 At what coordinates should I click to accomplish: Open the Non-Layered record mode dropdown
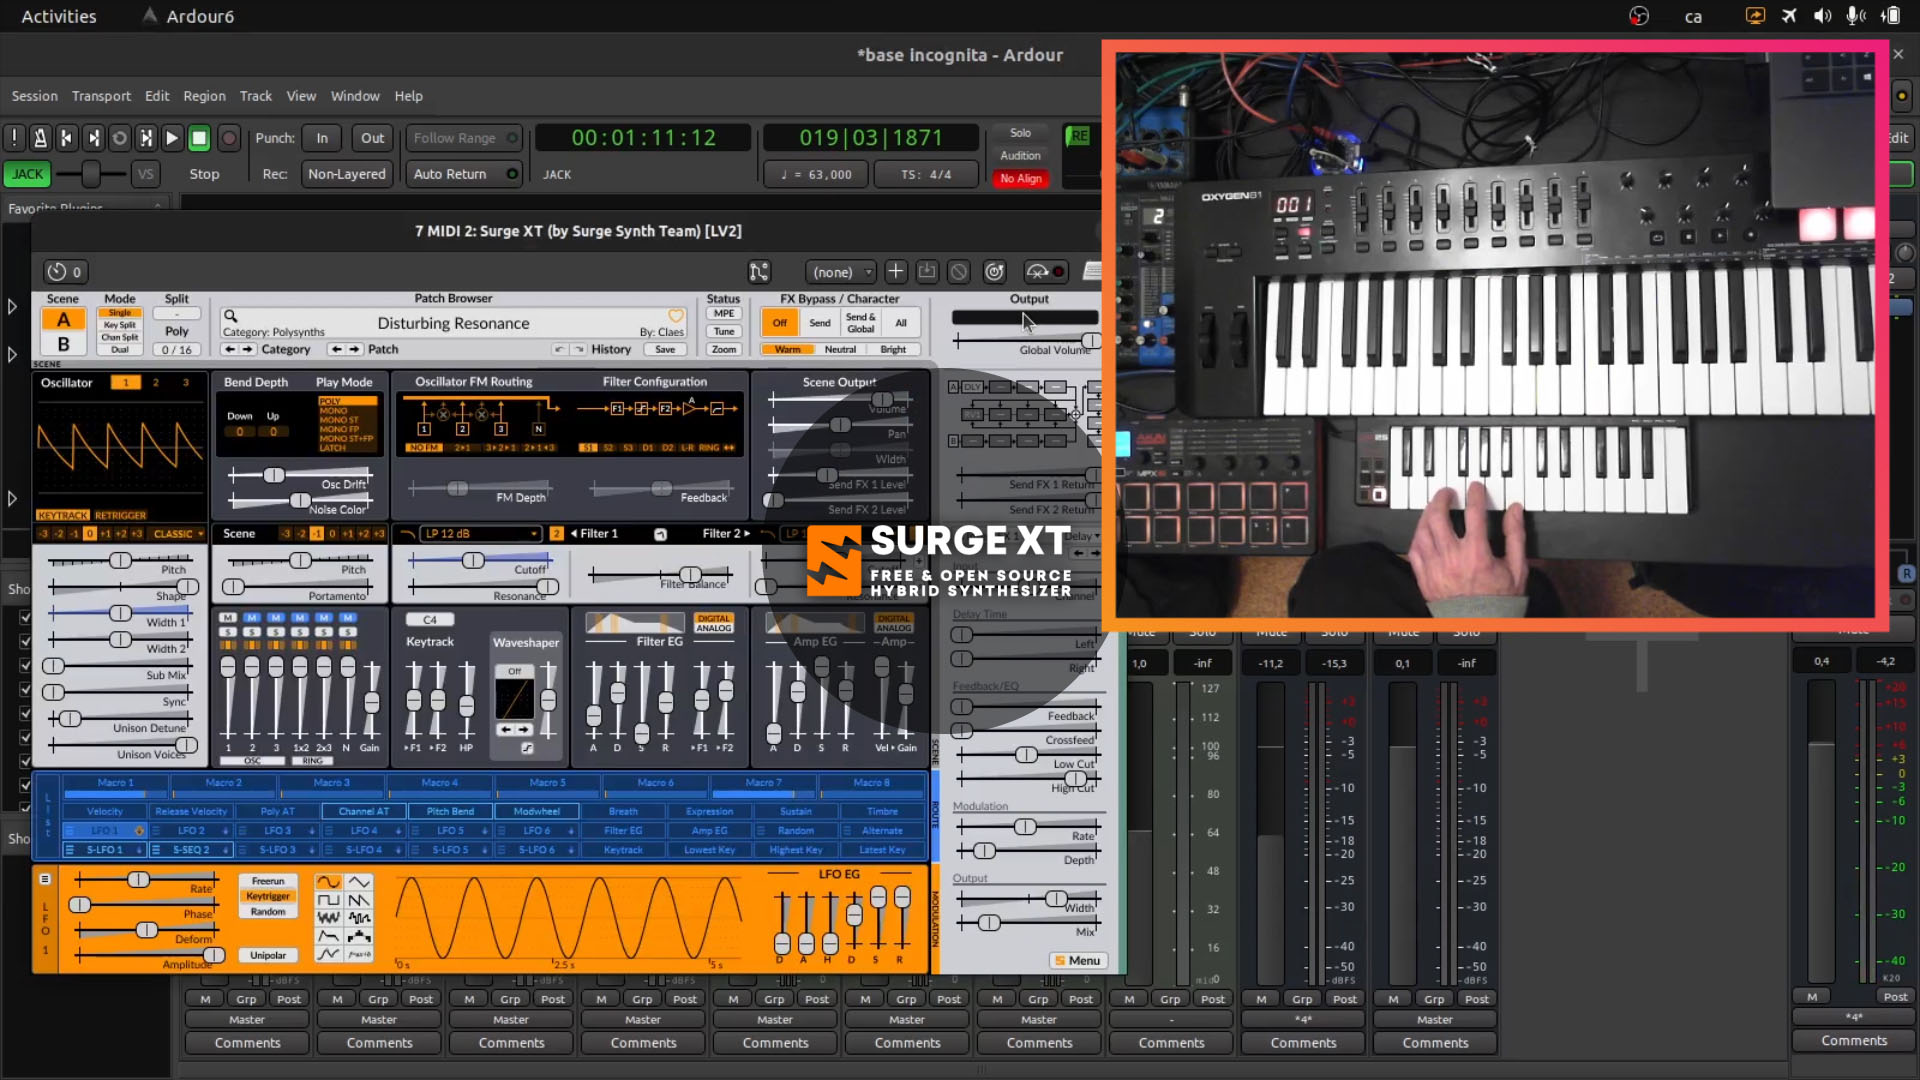[346, 174]
